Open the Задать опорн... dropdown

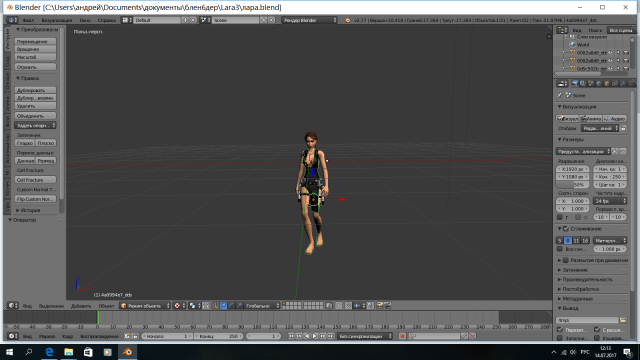pyautogui.click(x=35, y=125)
